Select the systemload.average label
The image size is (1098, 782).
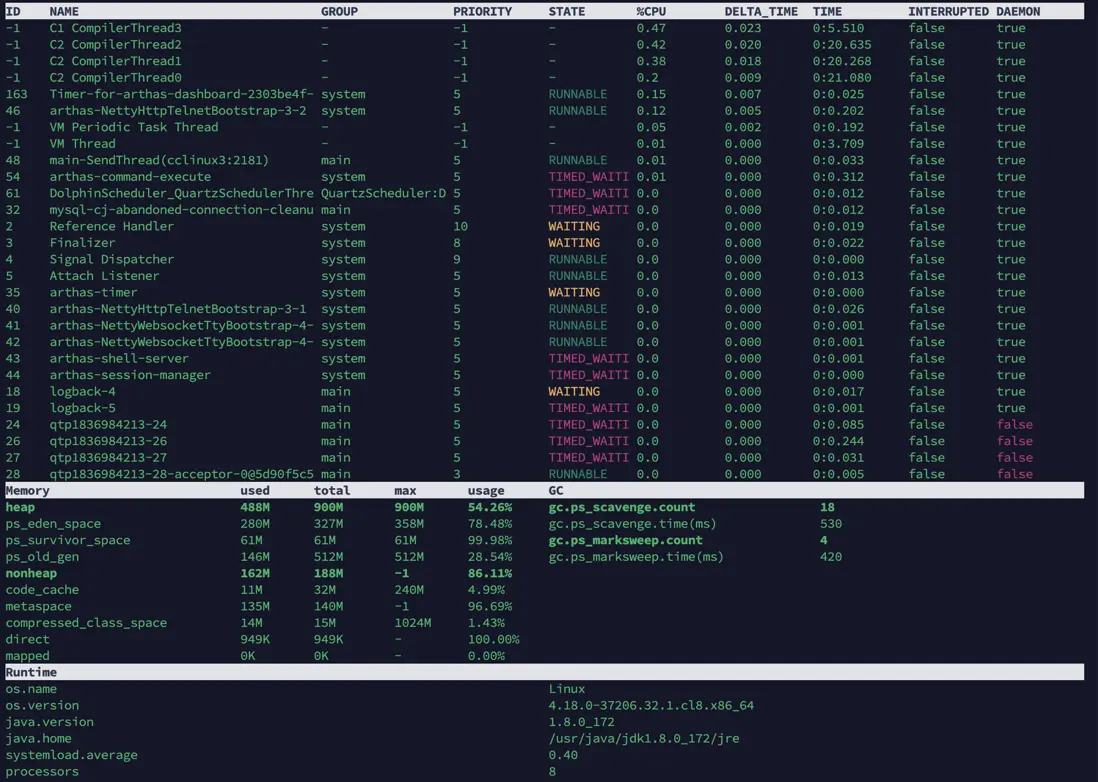click(71, 755)
